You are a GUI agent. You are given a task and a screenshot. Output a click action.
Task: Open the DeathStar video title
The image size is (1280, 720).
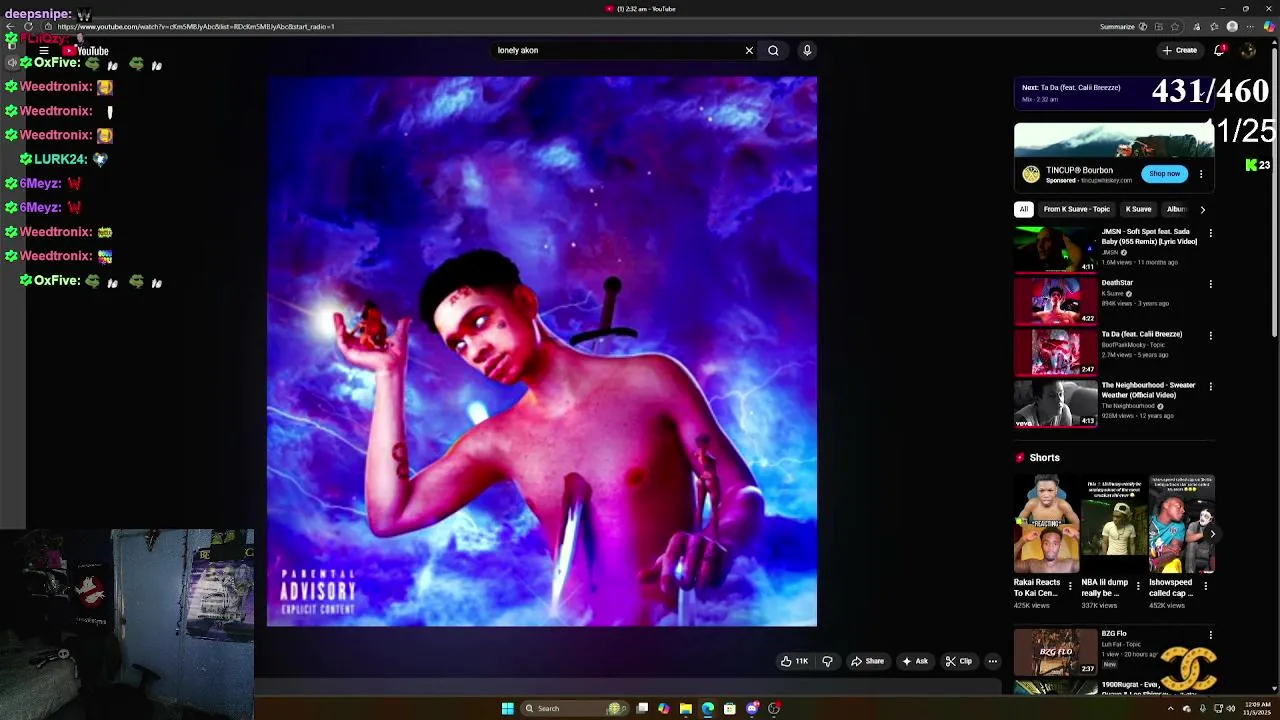(1117, 283)
